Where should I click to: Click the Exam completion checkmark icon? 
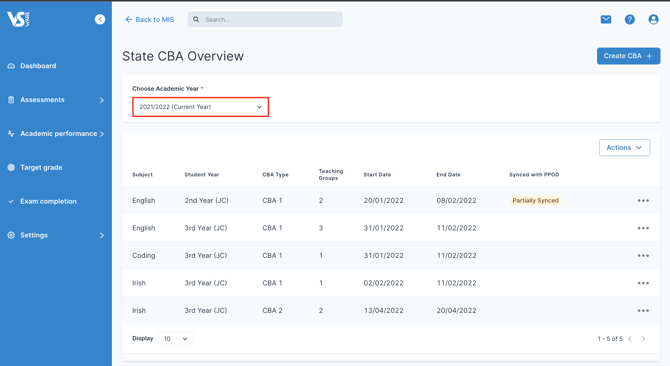coord(11,201)
